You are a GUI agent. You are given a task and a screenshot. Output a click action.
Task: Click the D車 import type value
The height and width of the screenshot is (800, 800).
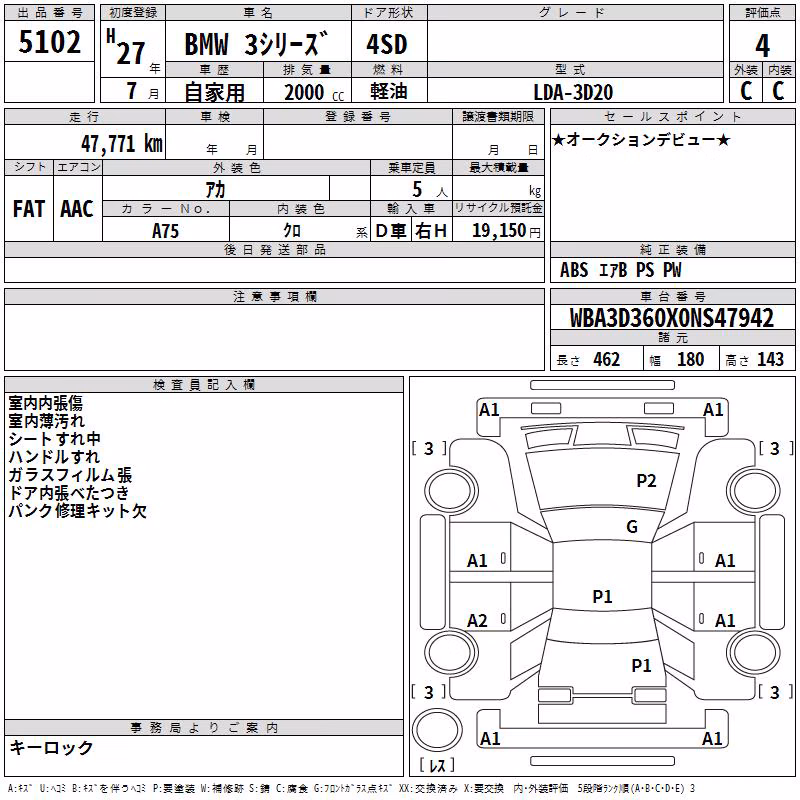pos(391,231)
